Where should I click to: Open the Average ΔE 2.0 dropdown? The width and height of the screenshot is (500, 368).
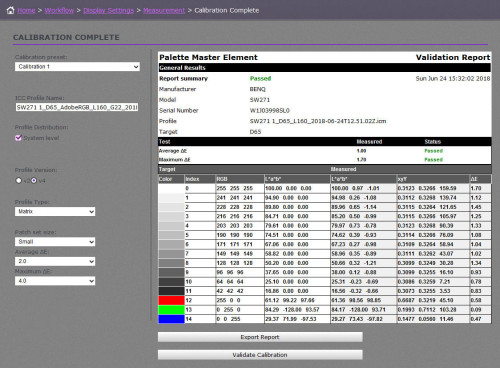[x=55, y=261]
